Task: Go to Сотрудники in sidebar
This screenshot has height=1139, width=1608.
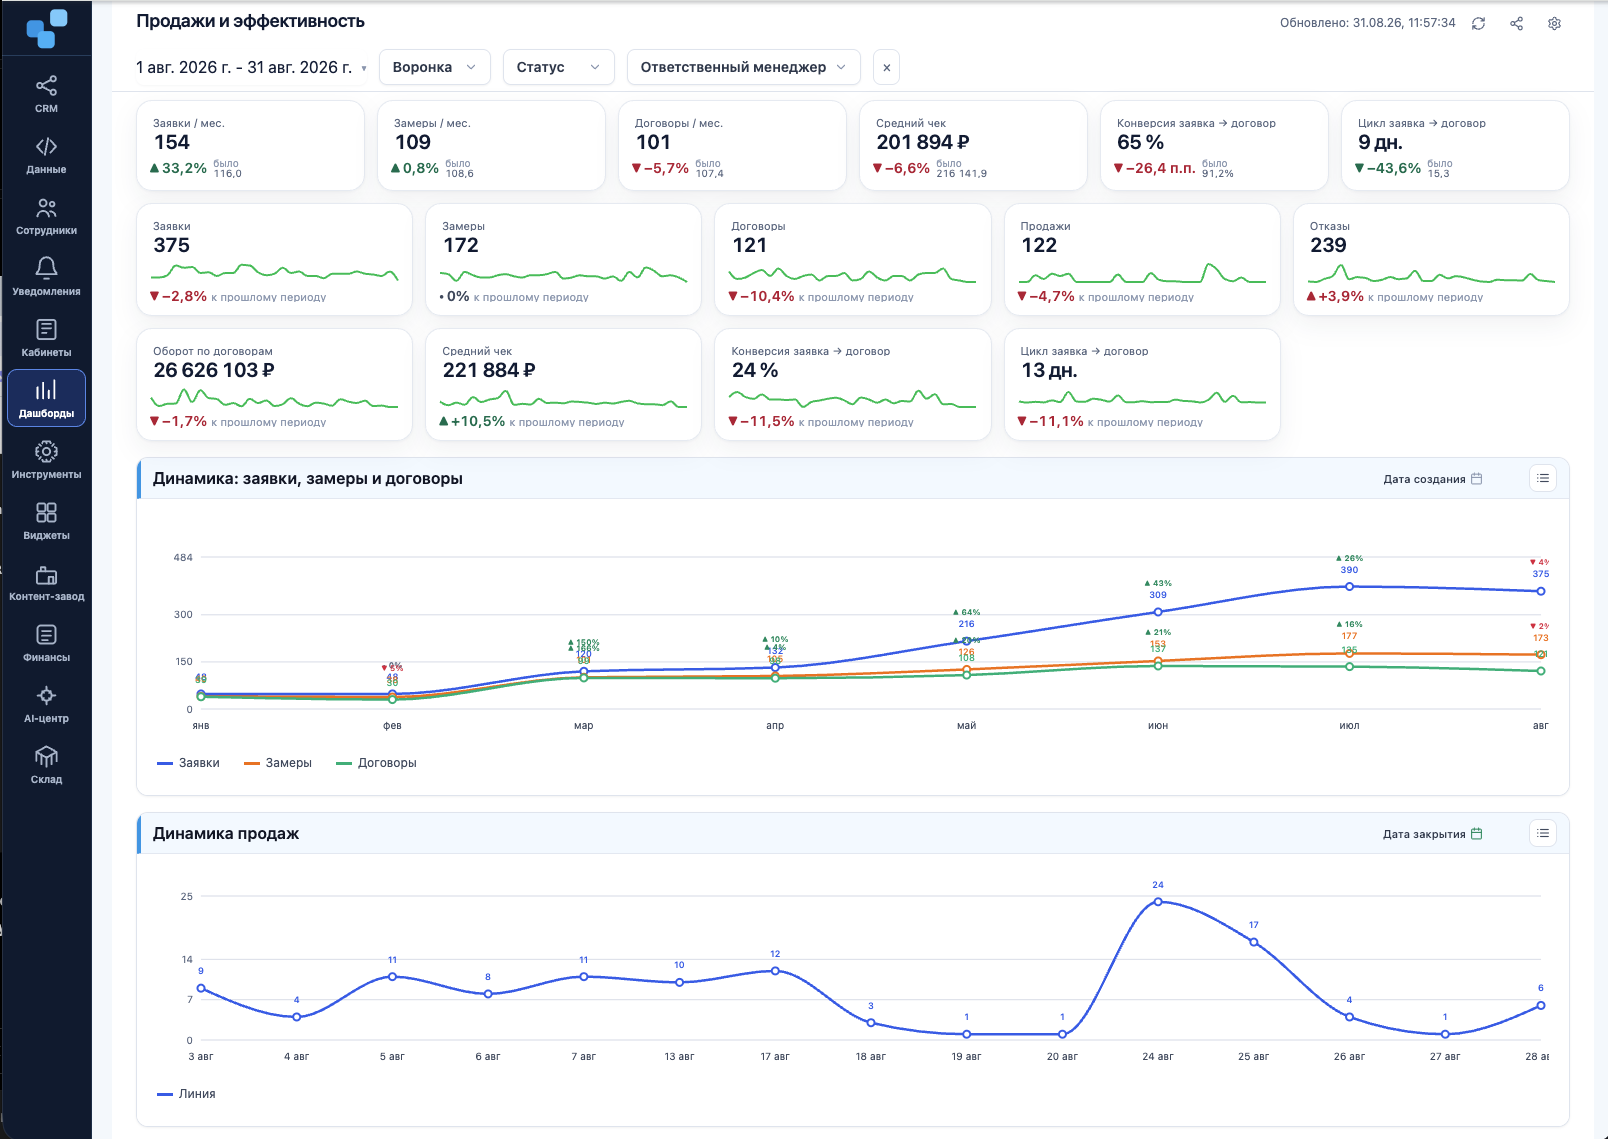Action: 46,216
